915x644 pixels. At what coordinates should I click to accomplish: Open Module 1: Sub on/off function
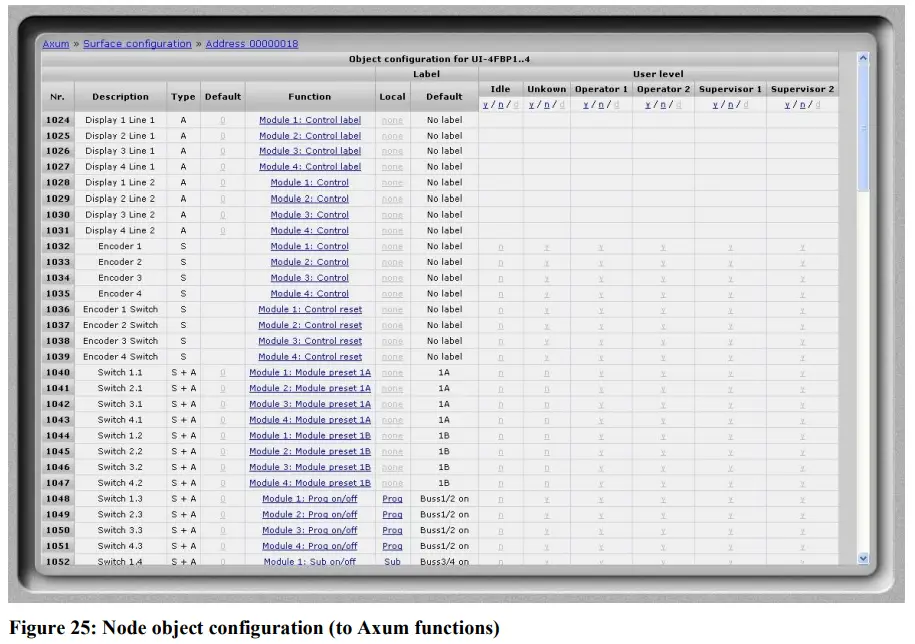click(310, 561)
